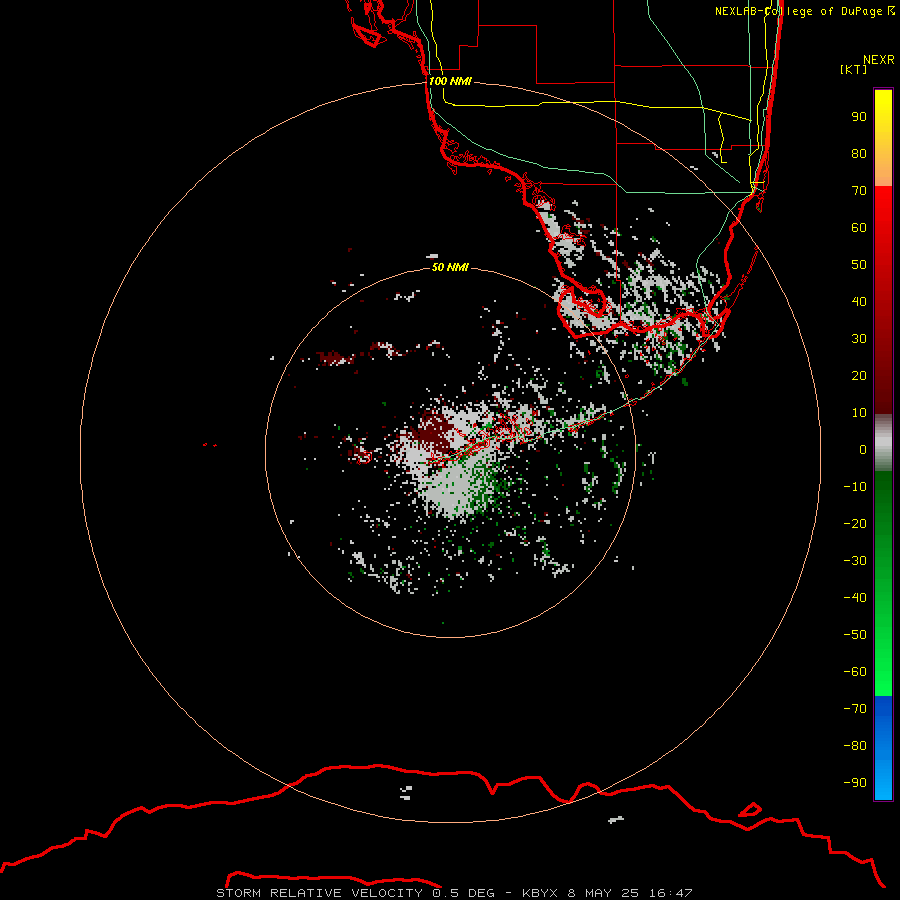900x900 pixels.
Task: Click the 70 value on velocity scale
Action: click(859, 191)
